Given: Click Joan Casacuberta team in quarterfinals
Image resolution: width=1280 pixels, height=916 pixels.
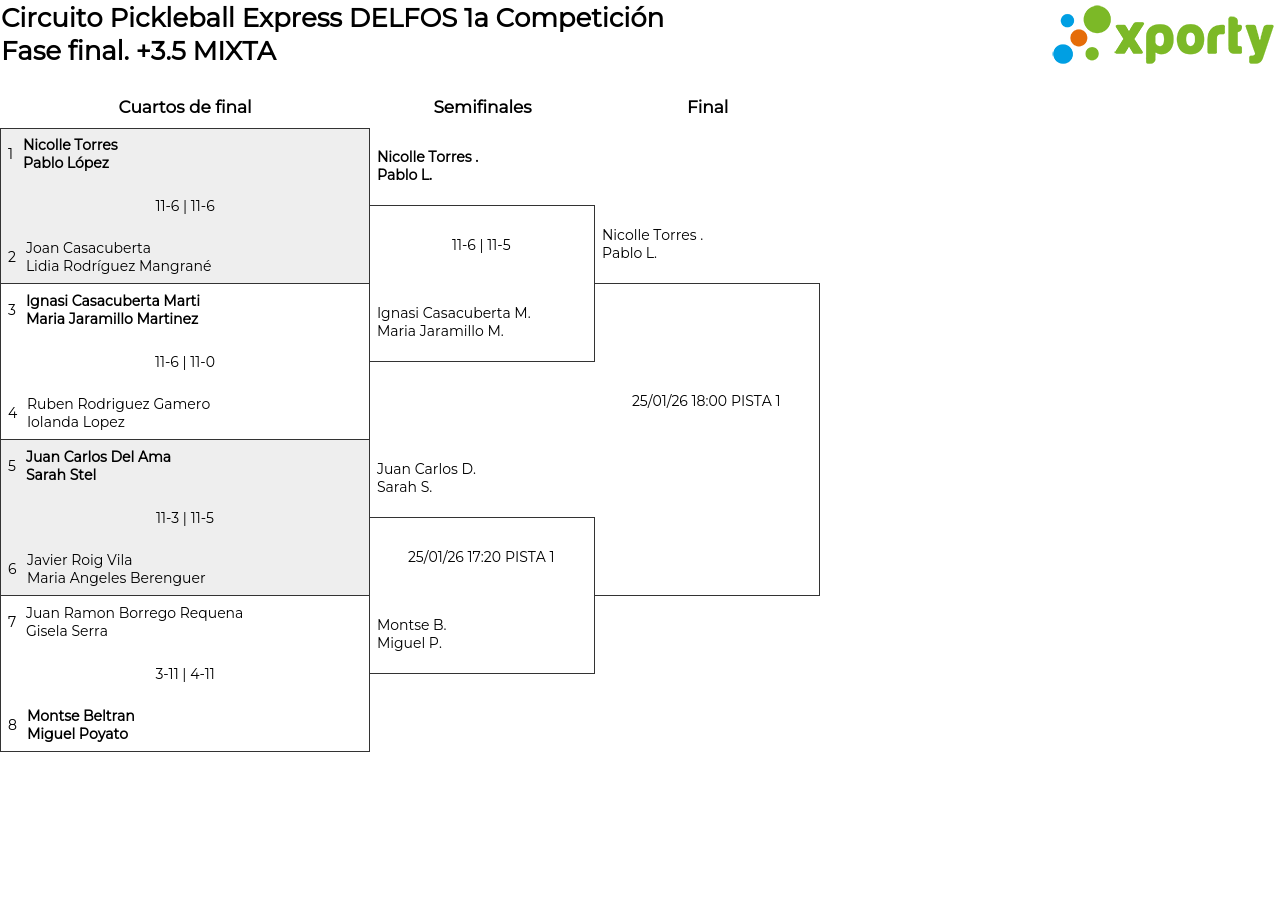Looking at the screenshot, I should click(x=118, y=257).
